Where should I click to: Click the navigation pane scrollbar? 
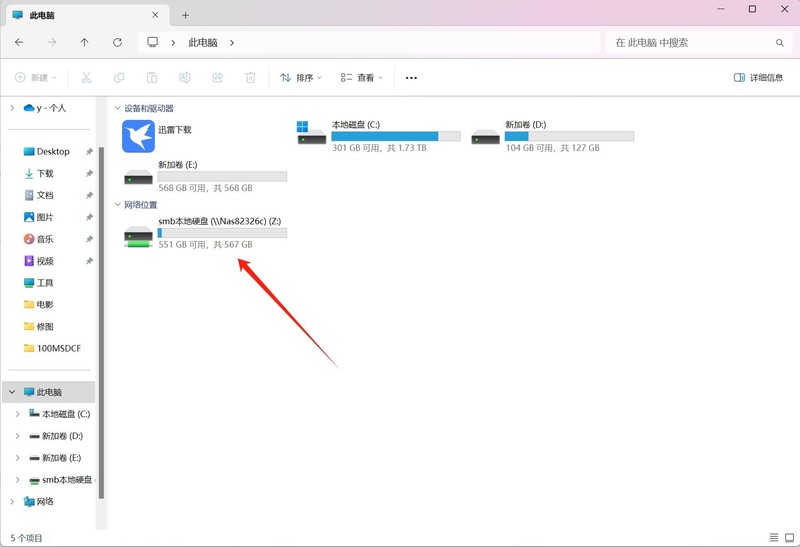point(101,322)
